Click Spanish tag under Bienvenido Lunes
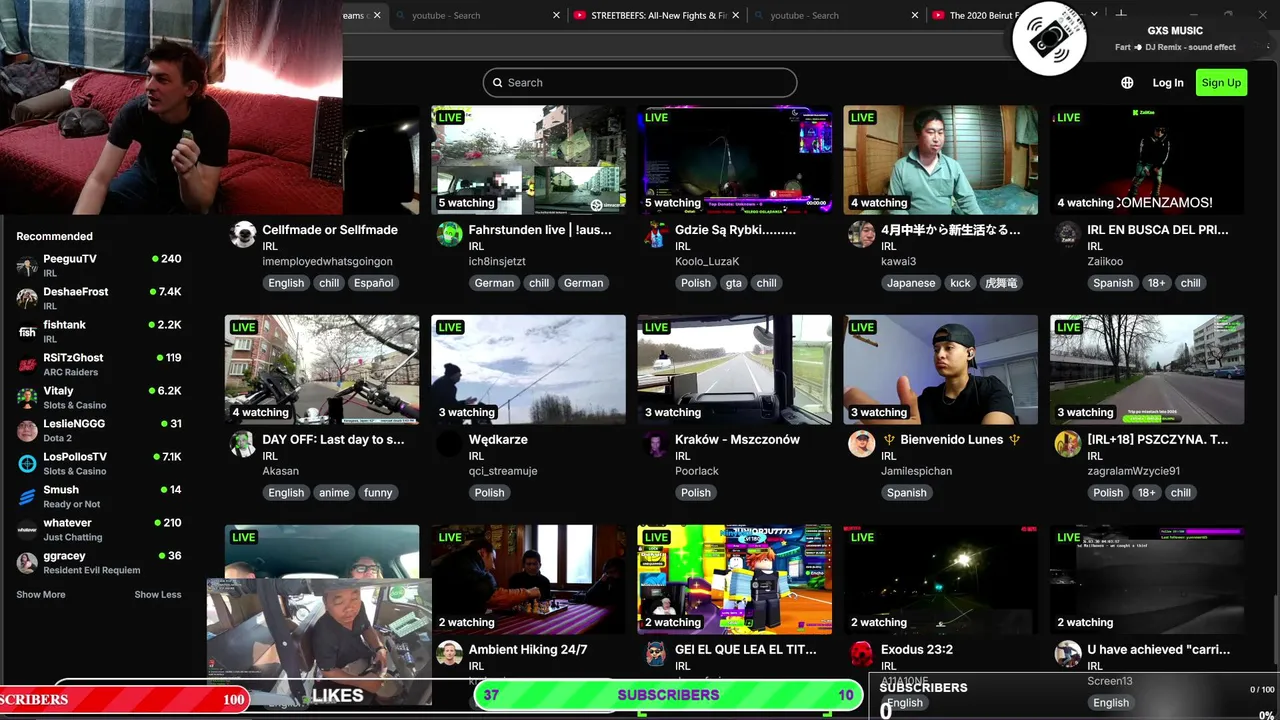 coord(907,493)
